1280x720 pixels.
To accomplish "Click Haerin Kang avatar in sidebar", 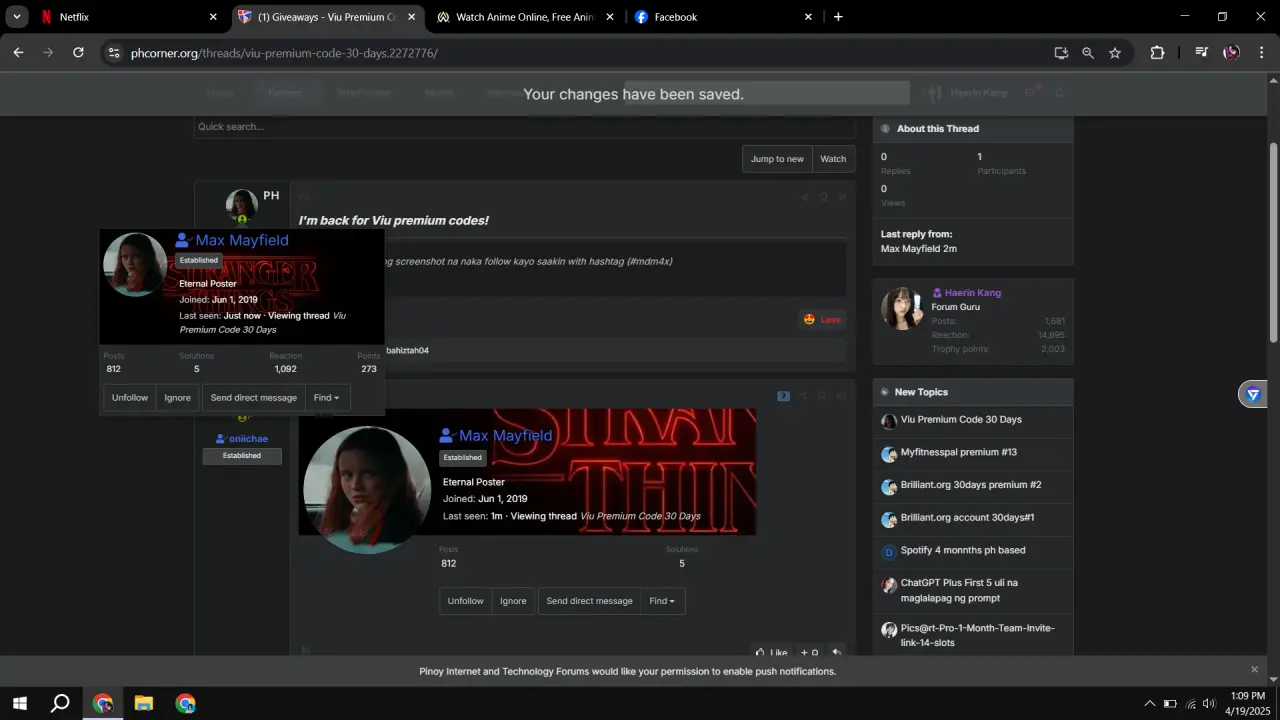I will tap(902, 309).
